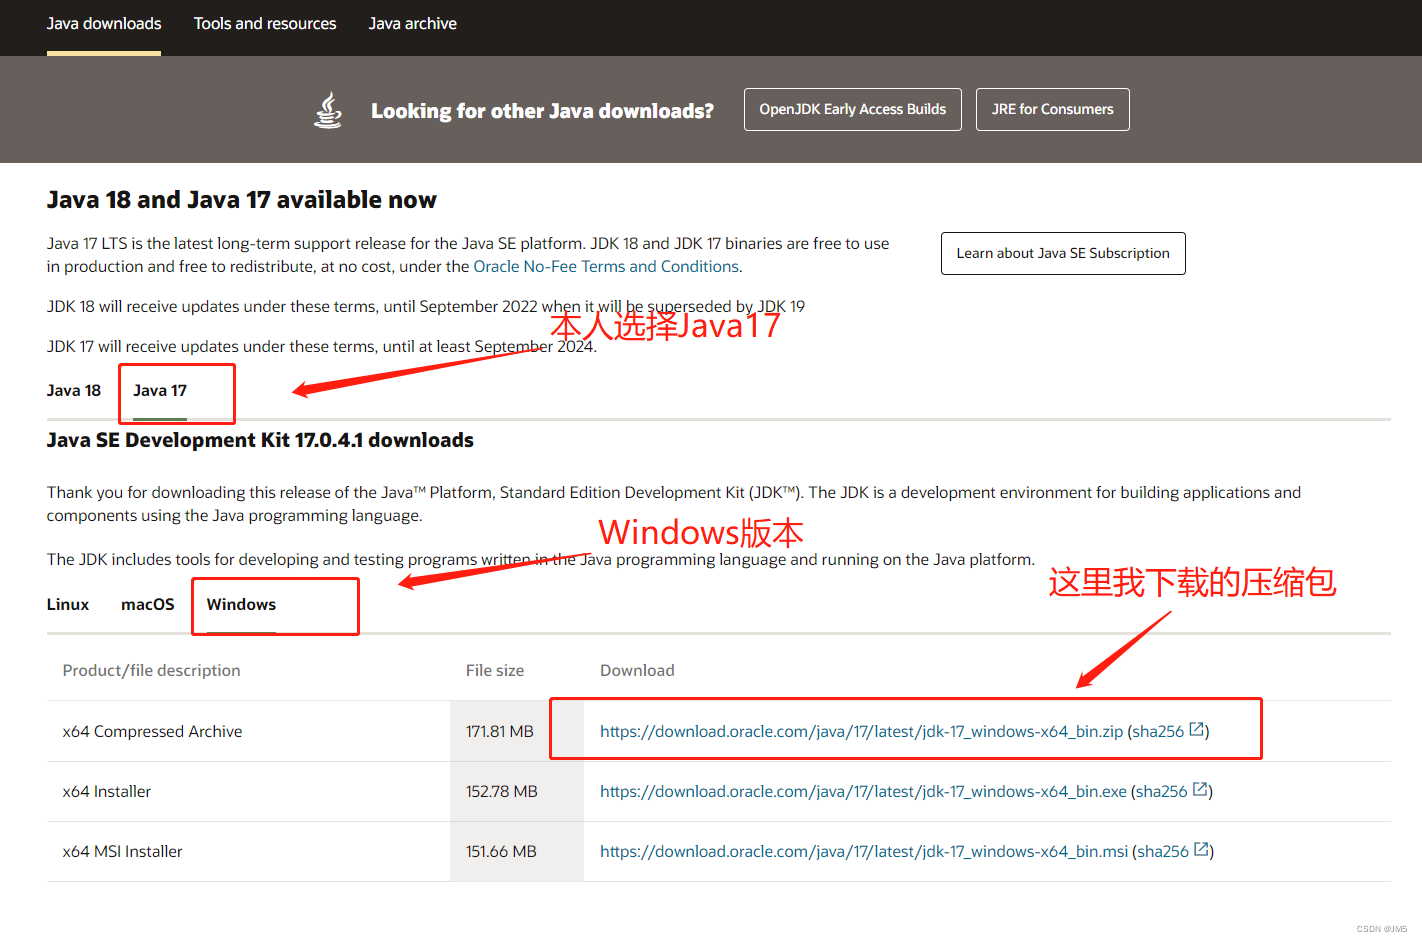
Task: Click the 'File size' column header
Action: coord(495,671)
